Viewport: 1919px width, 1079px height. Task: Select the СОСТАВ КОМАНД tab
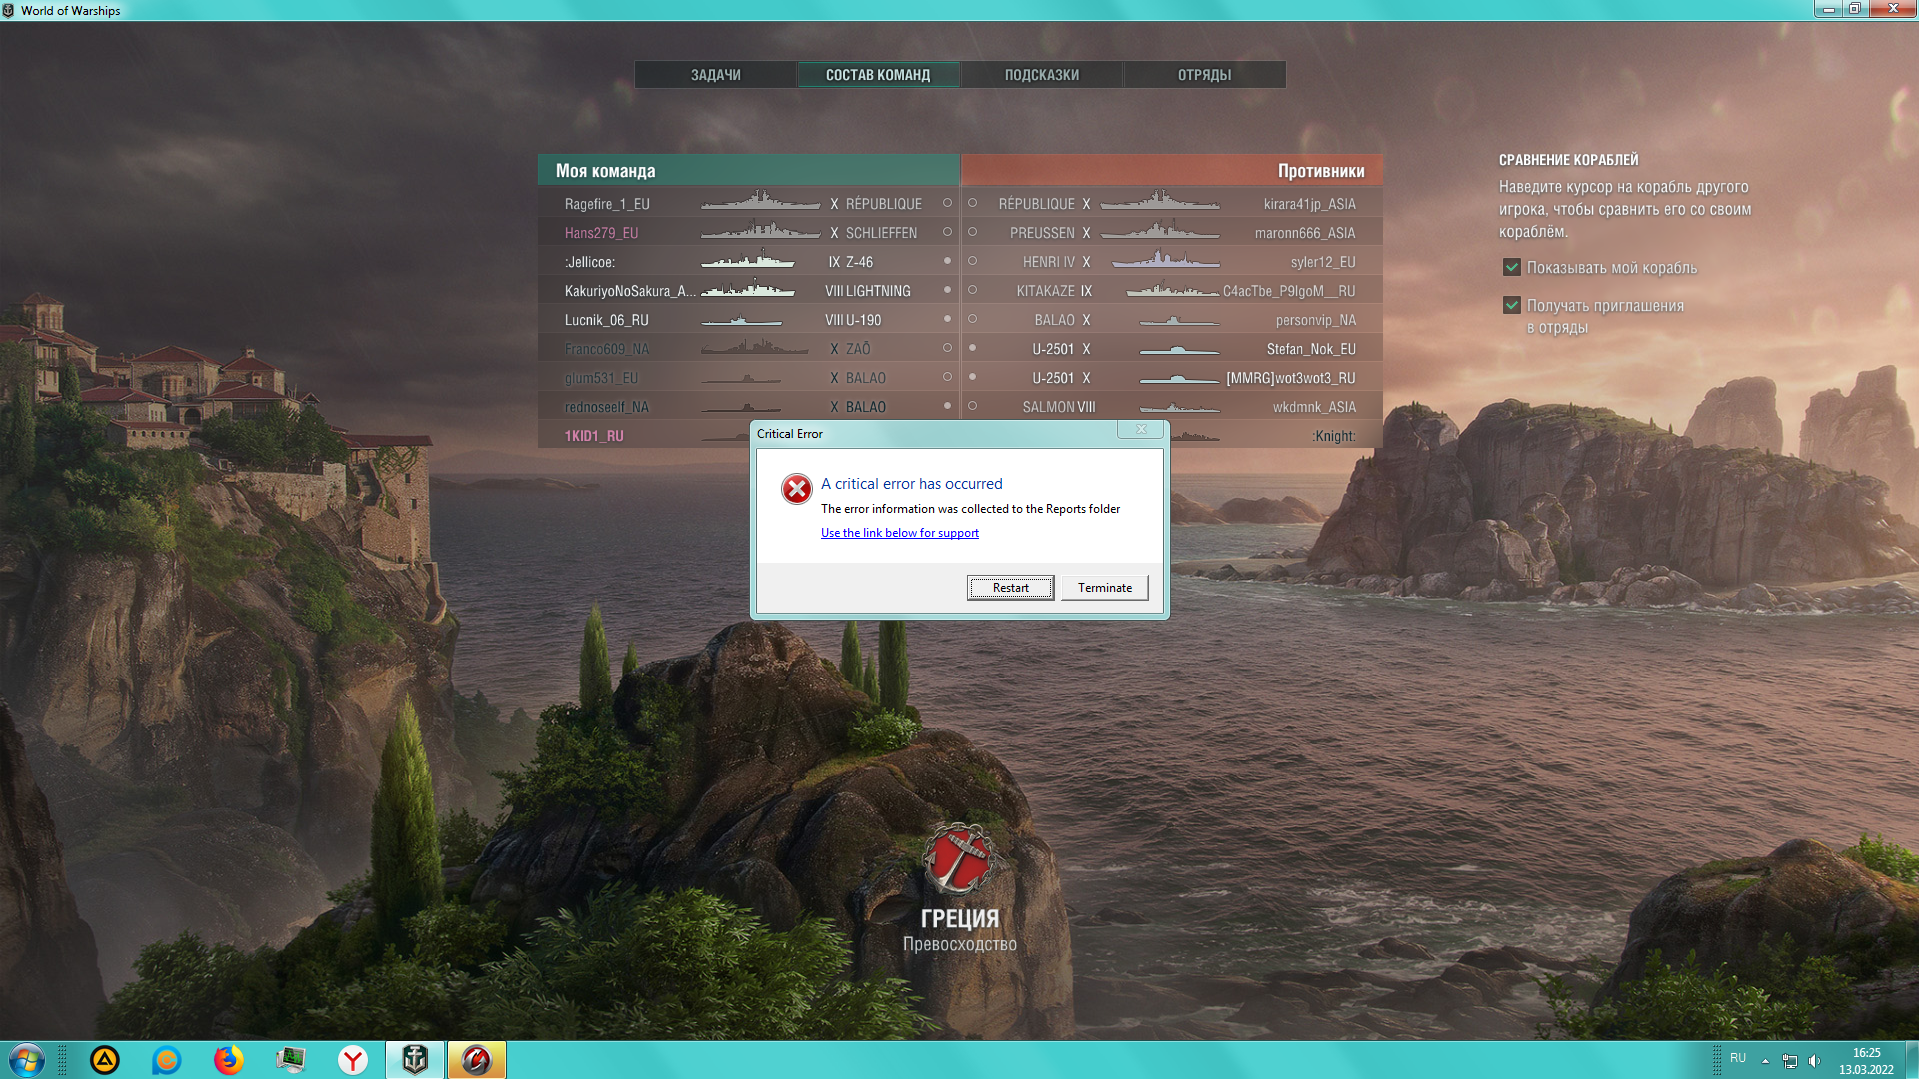point(878,75)
